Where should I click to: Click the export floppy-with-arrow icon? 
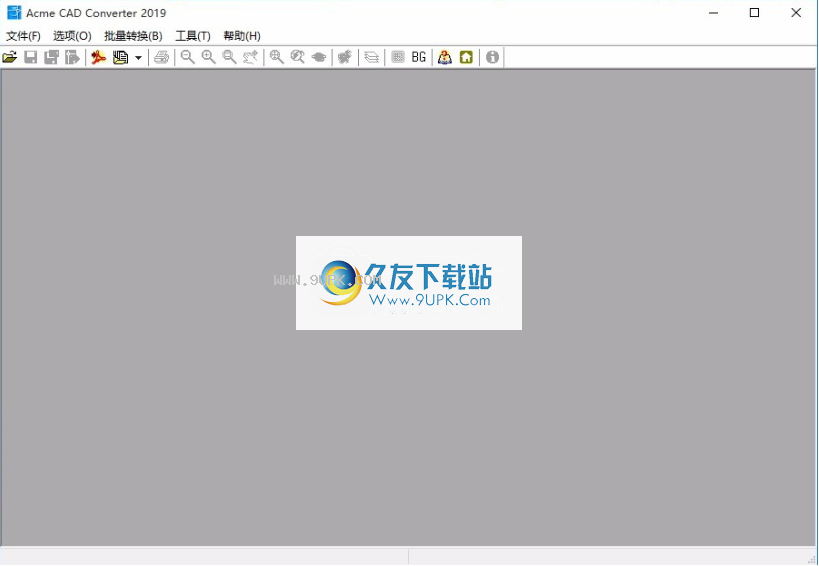point(72,57)
